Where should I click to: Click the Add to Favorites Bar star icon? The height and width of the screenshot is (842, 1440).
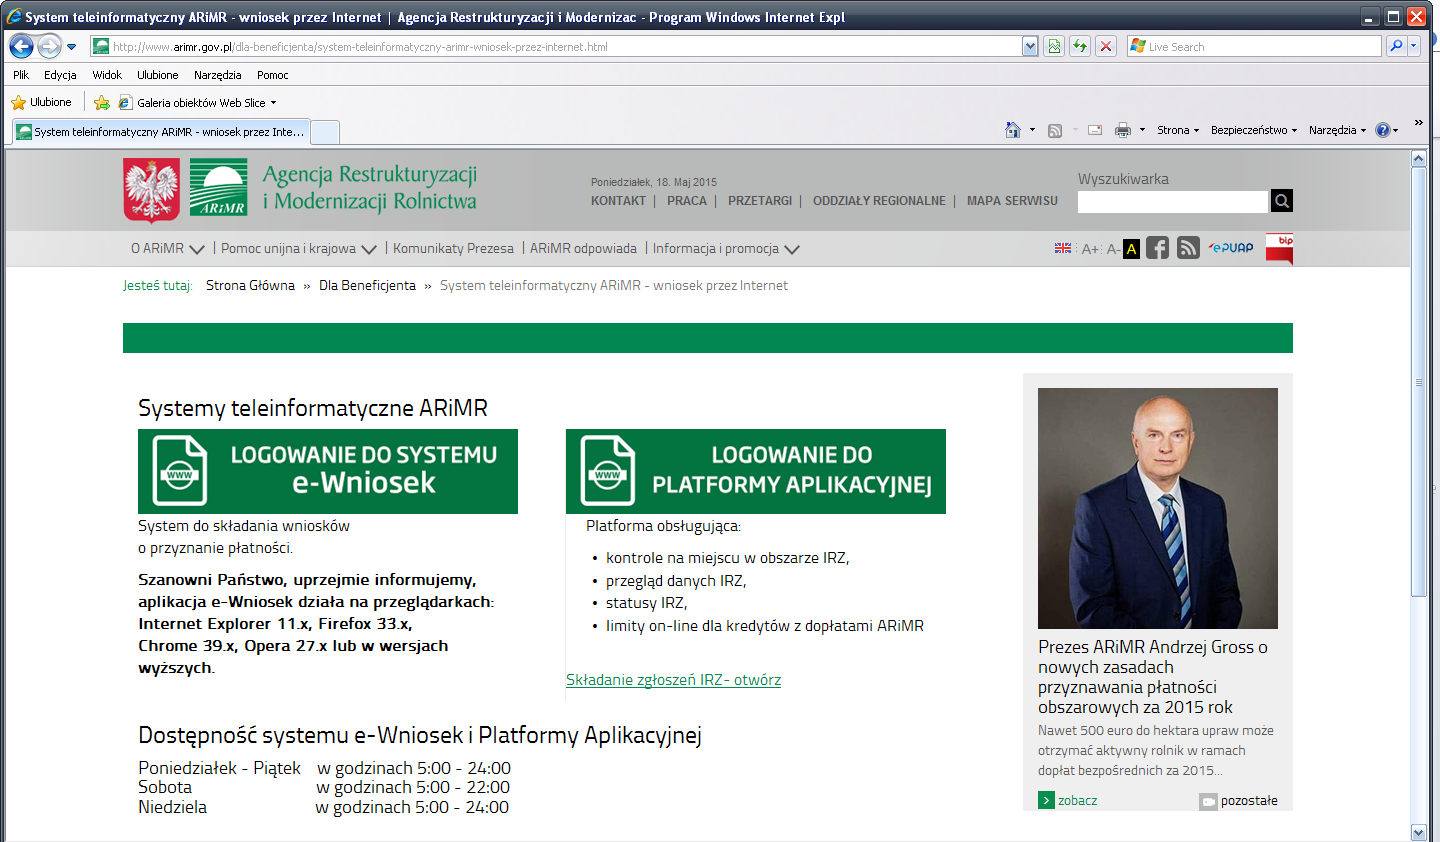[101, 102]
